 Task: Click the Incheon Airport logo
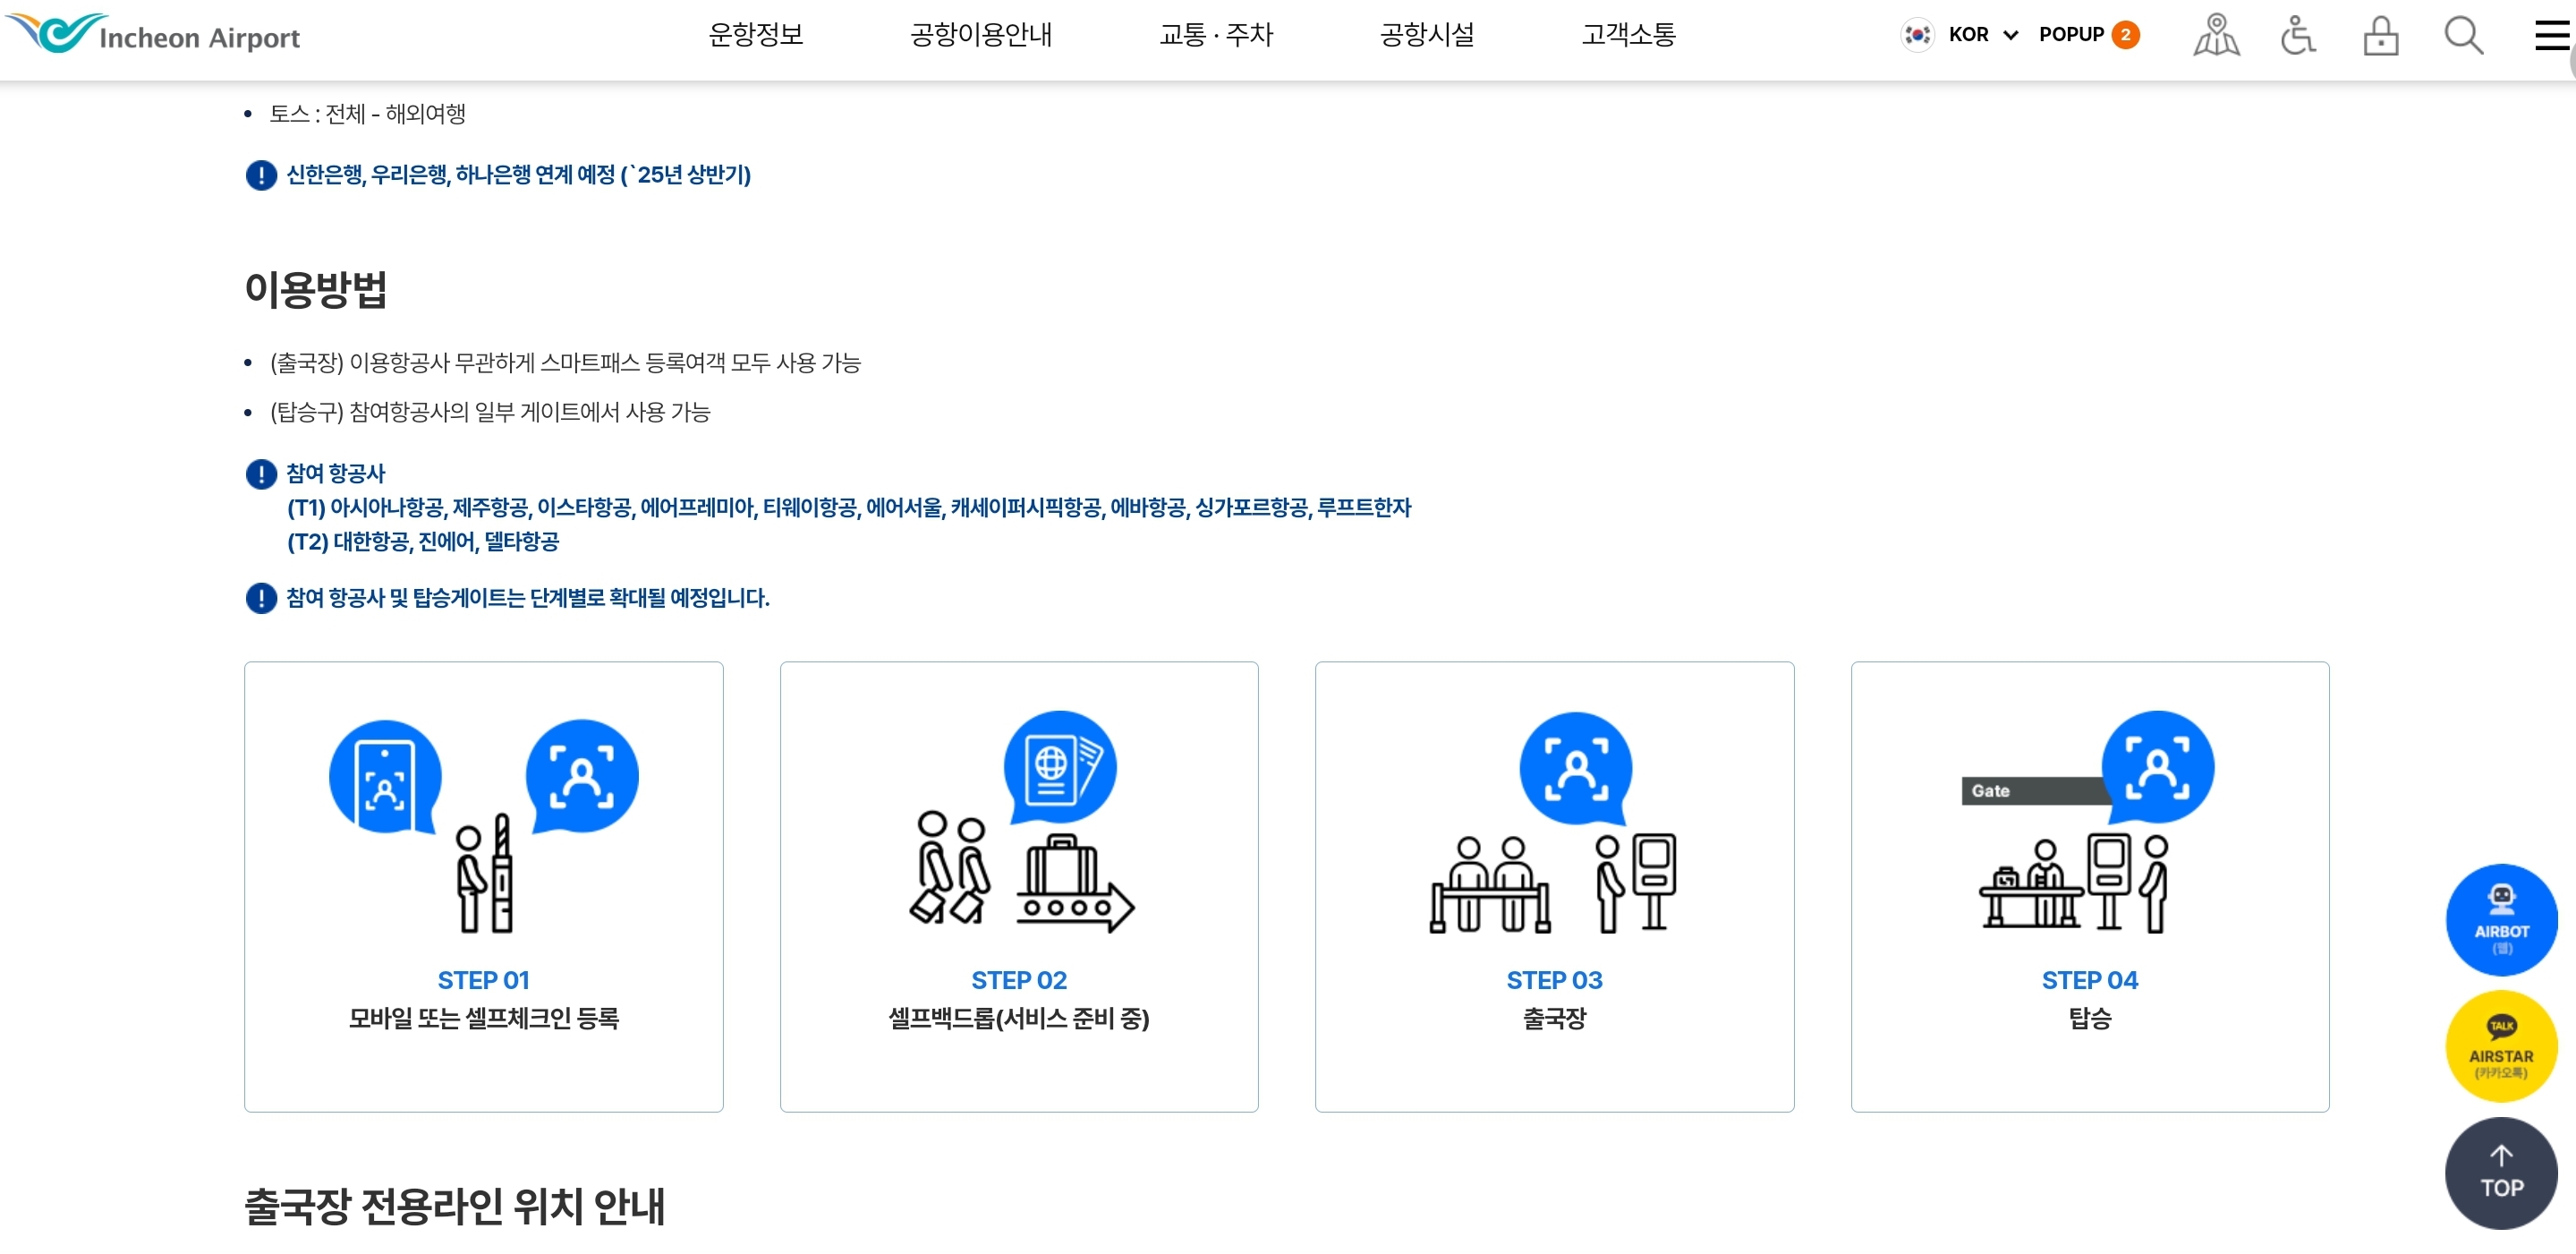[155, 35]
